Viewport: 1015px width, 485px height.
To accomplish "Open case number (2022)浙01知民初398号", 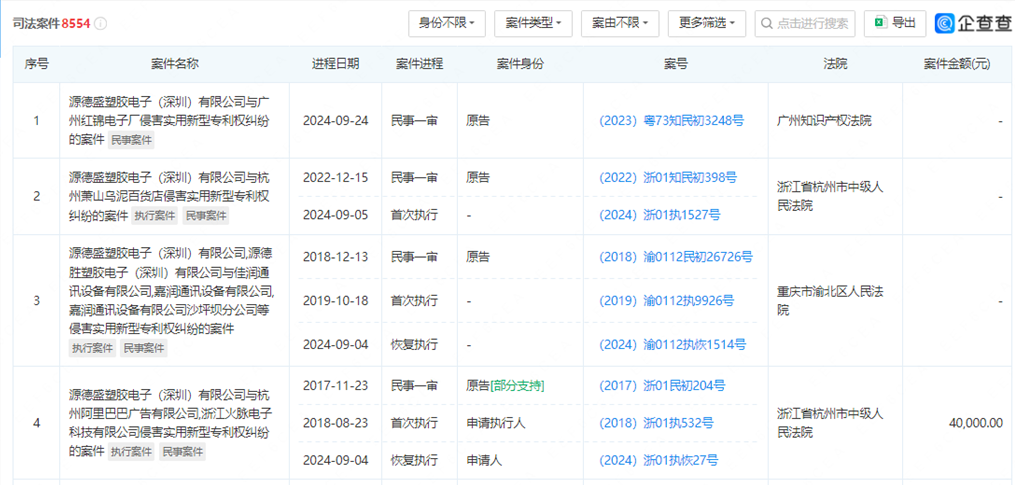I will [668, 177].
